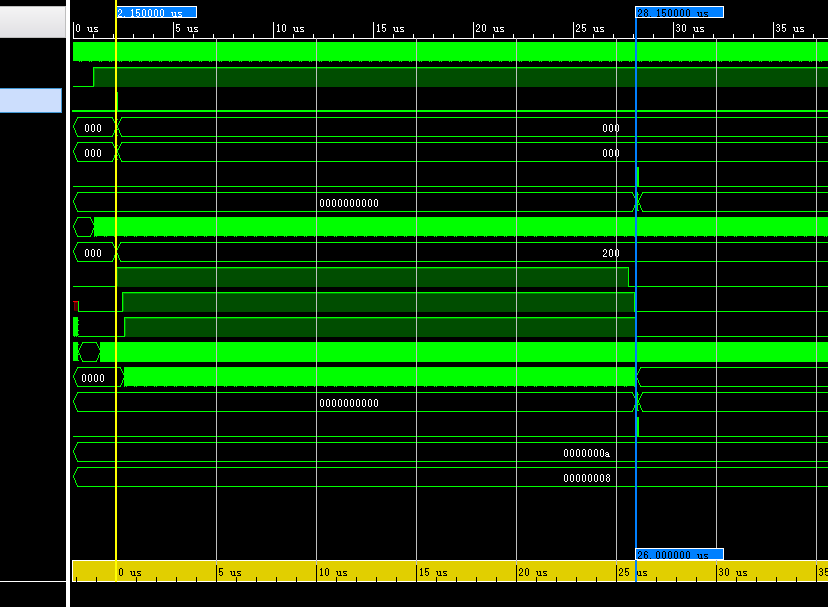Screen dimensions: 828x607
Task: Select the yellow cursor's 2.150000 us time label
Action: pos(156,12)
